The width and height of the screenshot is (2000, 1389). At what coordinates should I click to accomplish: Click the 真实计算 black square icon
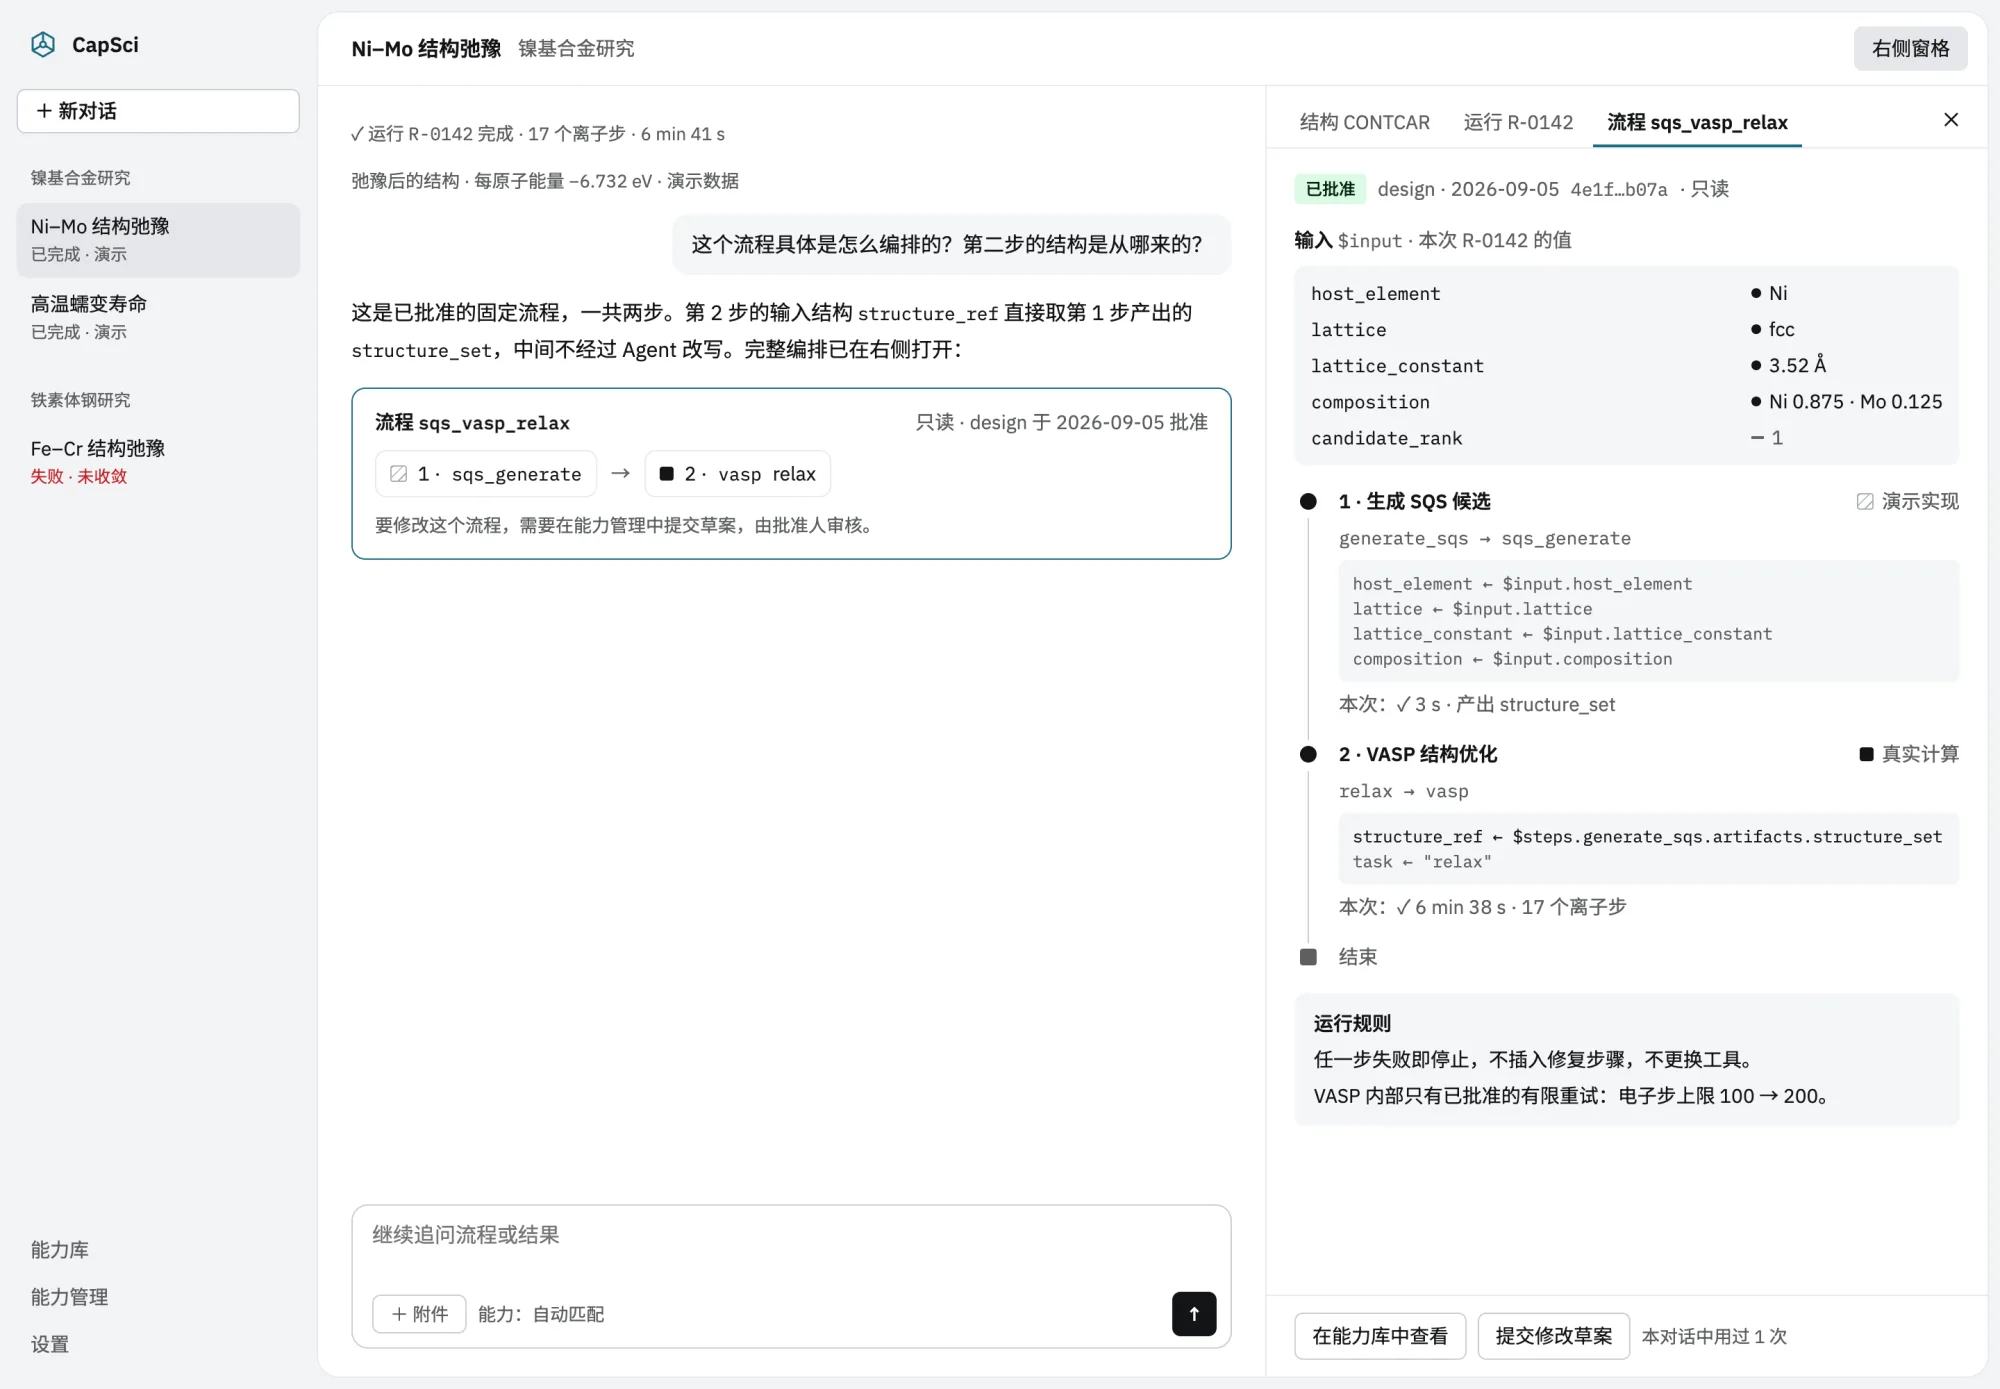coord(1866,754)
